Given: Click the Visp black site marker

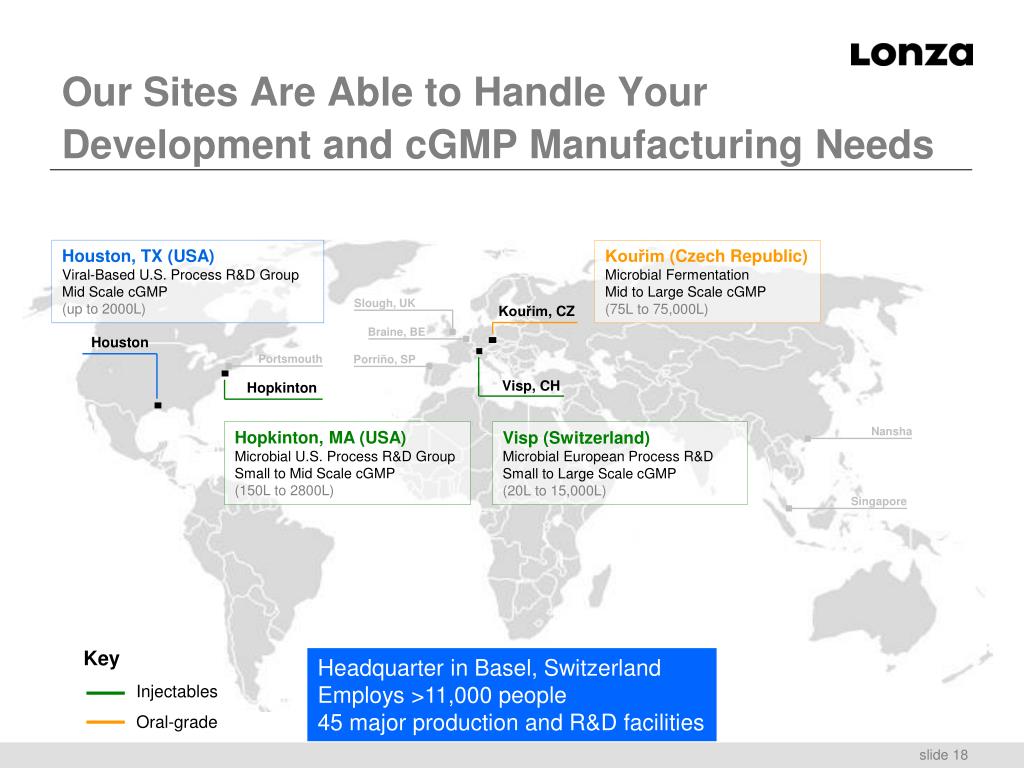Looking at the screenshot, I should point(479,351).
